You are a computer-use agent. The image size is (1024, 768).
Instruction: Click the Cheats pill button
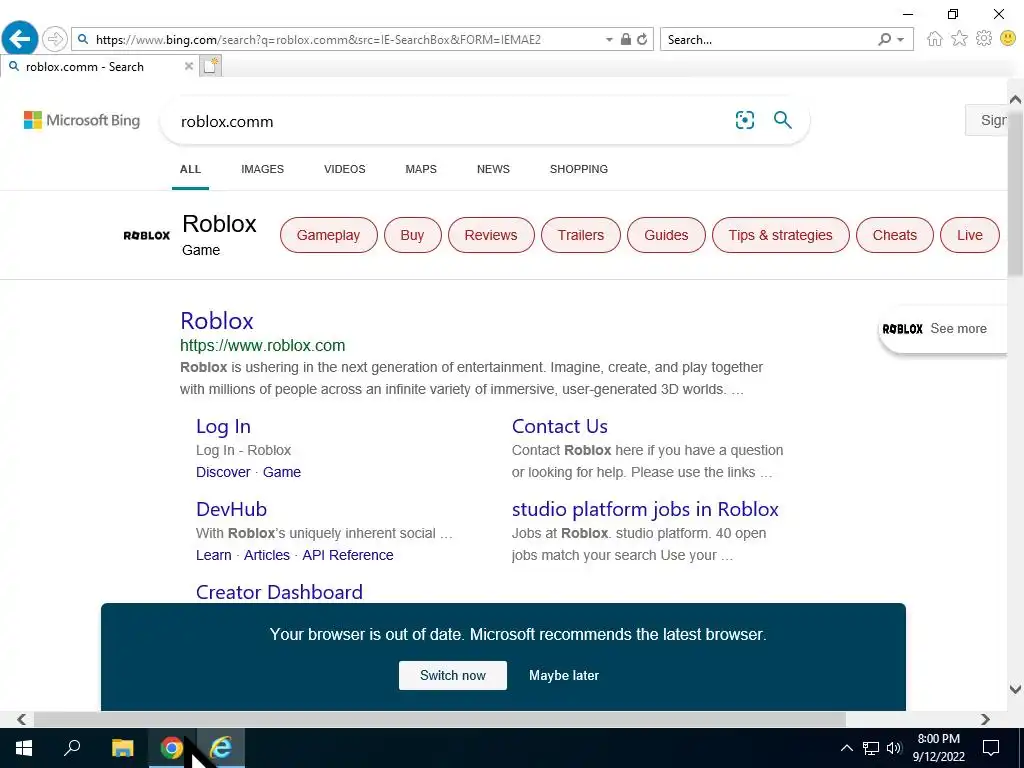[895, 235]
